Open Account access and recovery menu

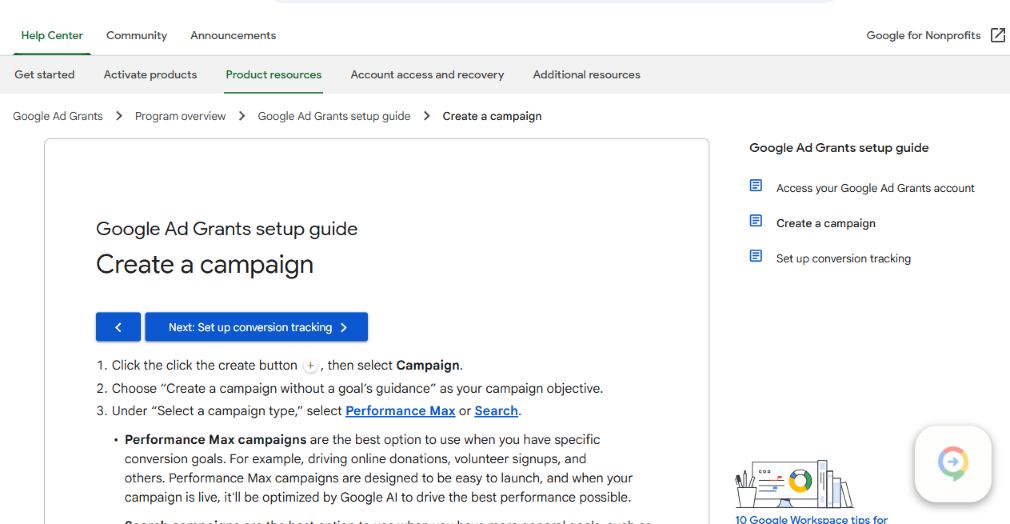[x=427, y=75]
